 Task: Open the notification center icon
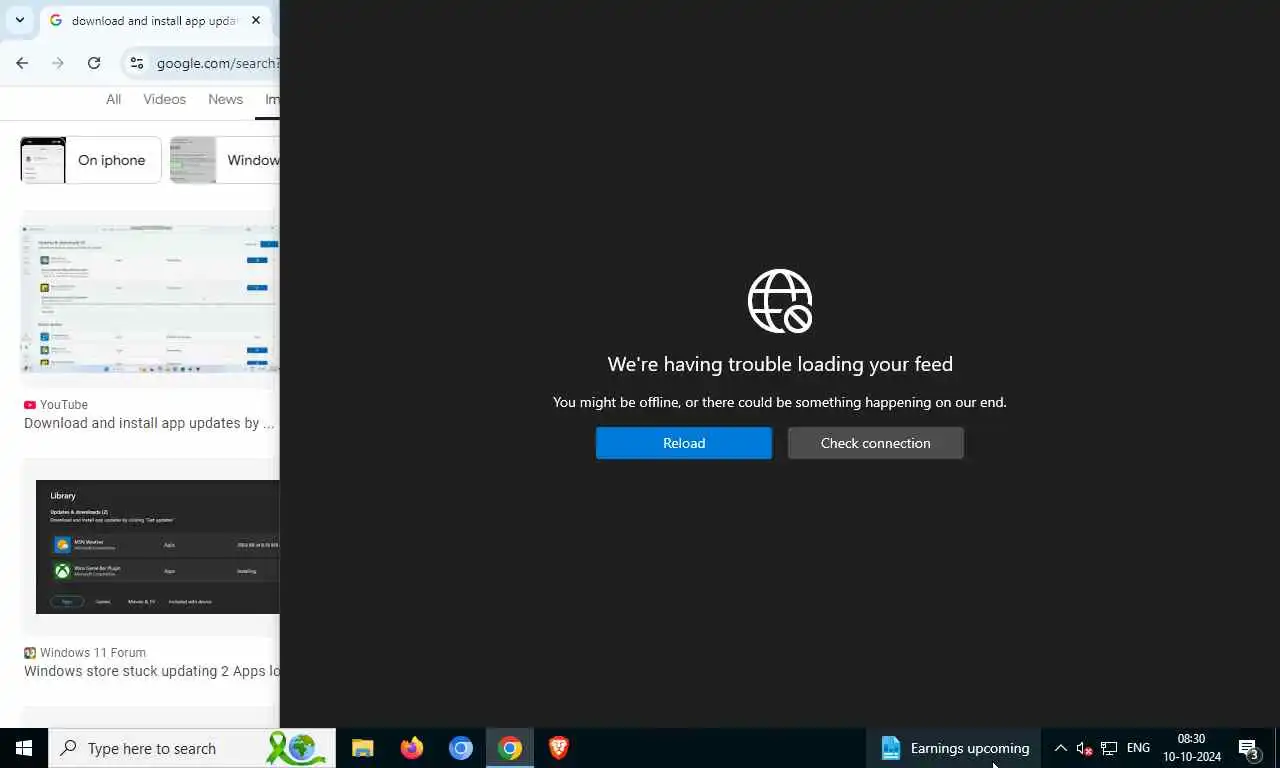1248,748
